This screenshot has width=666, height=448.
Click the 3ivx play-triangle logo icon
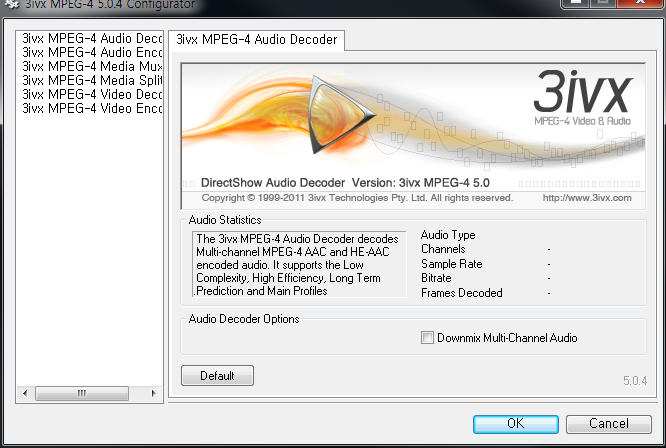pyautogui.click(x=339, y=115)
